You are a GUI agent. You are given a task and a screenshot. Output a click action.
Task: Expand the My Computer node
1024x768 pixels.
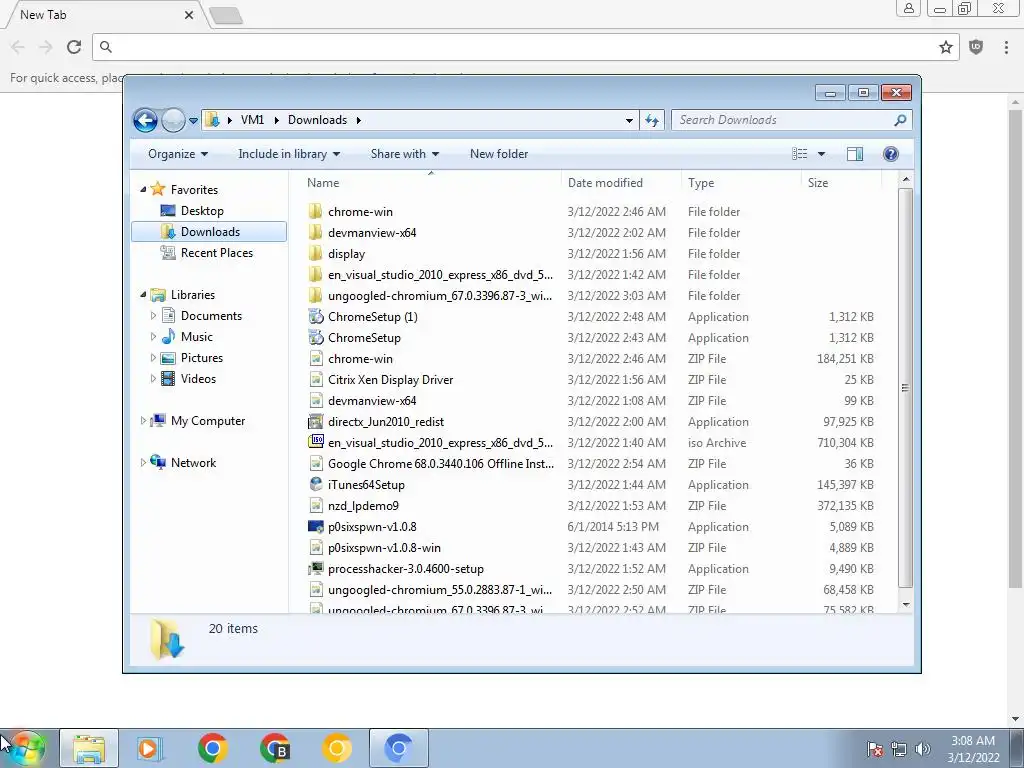[x=143, y=421]
